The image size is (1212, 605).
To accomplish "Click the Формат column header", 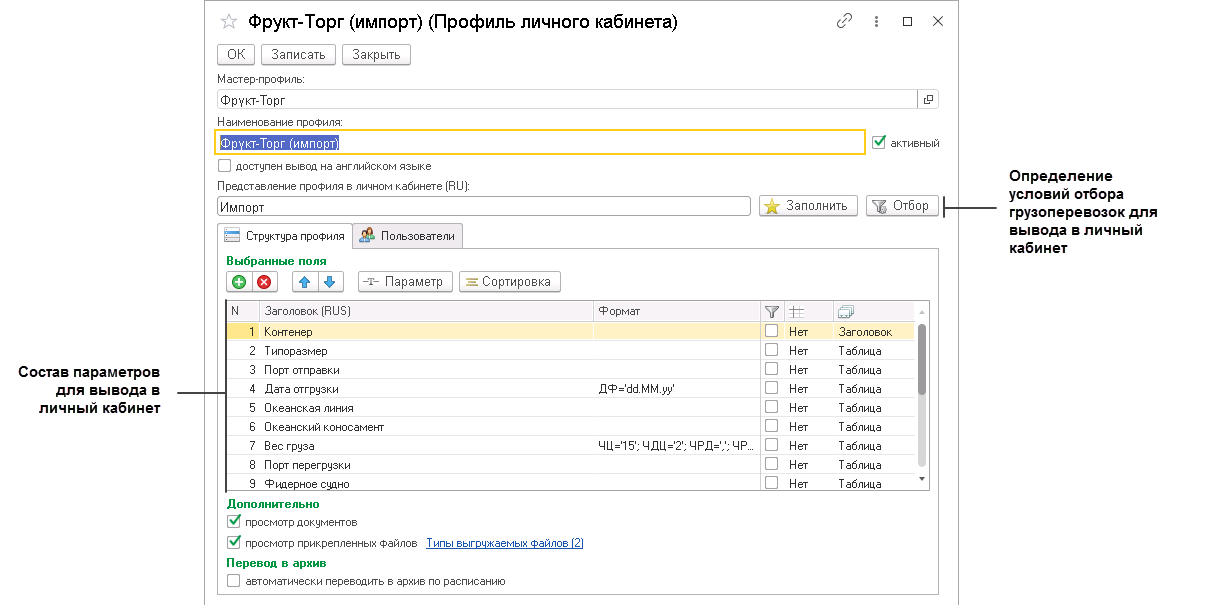I will (x=677, y=311).
